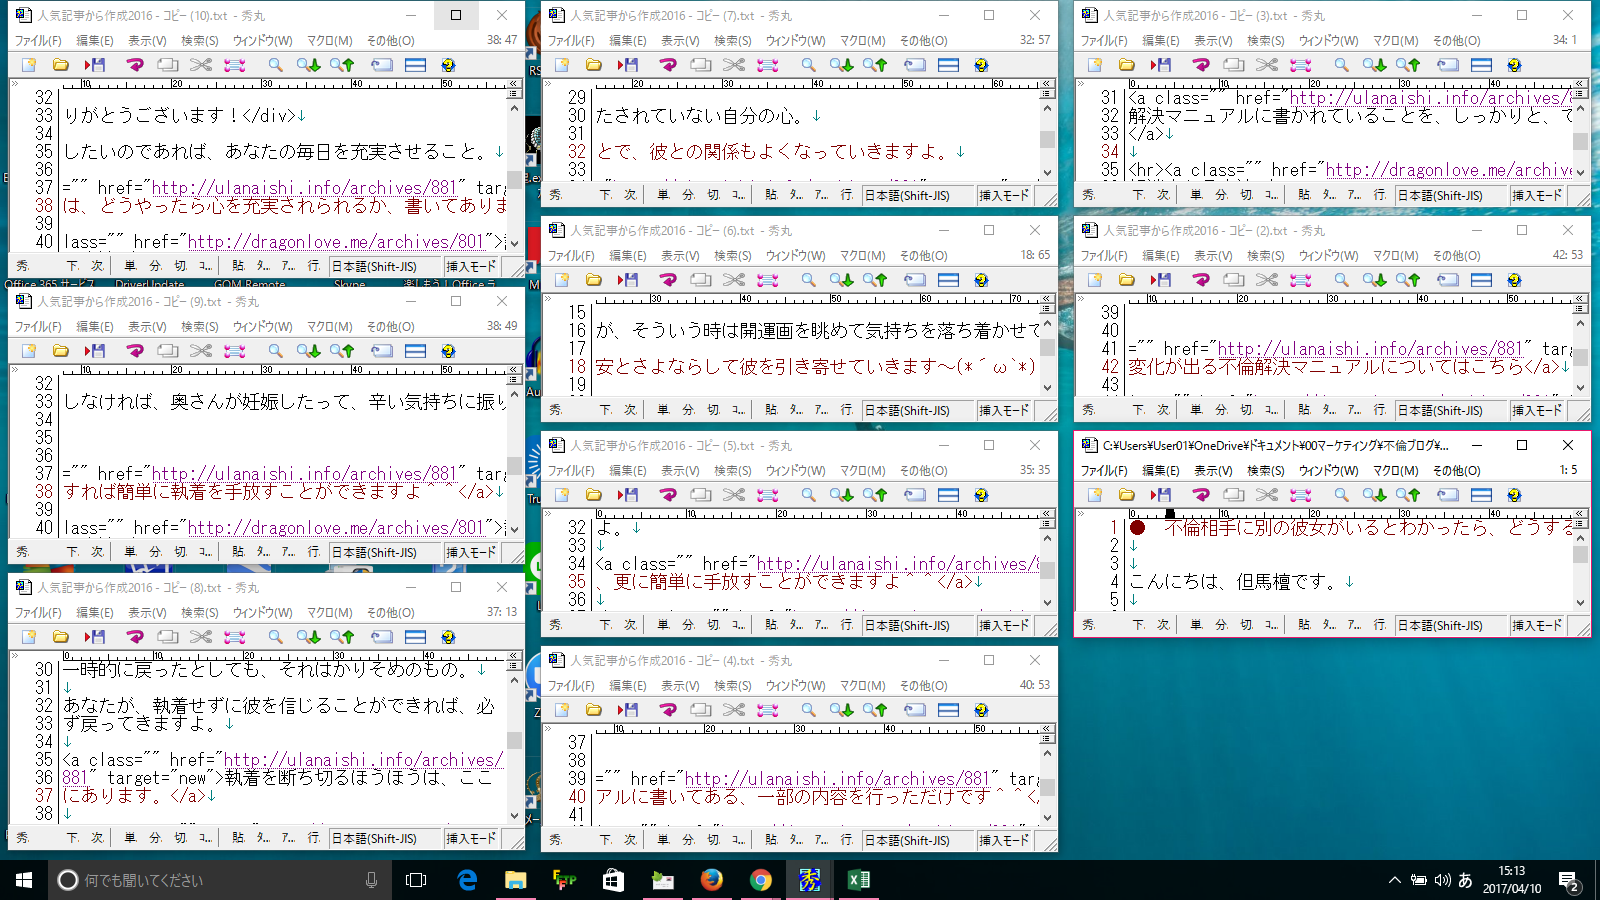Screen dimensions: 1600x900
Task: Click Find Previous icon in コピー (4).txt window
Action: [875, 710]
